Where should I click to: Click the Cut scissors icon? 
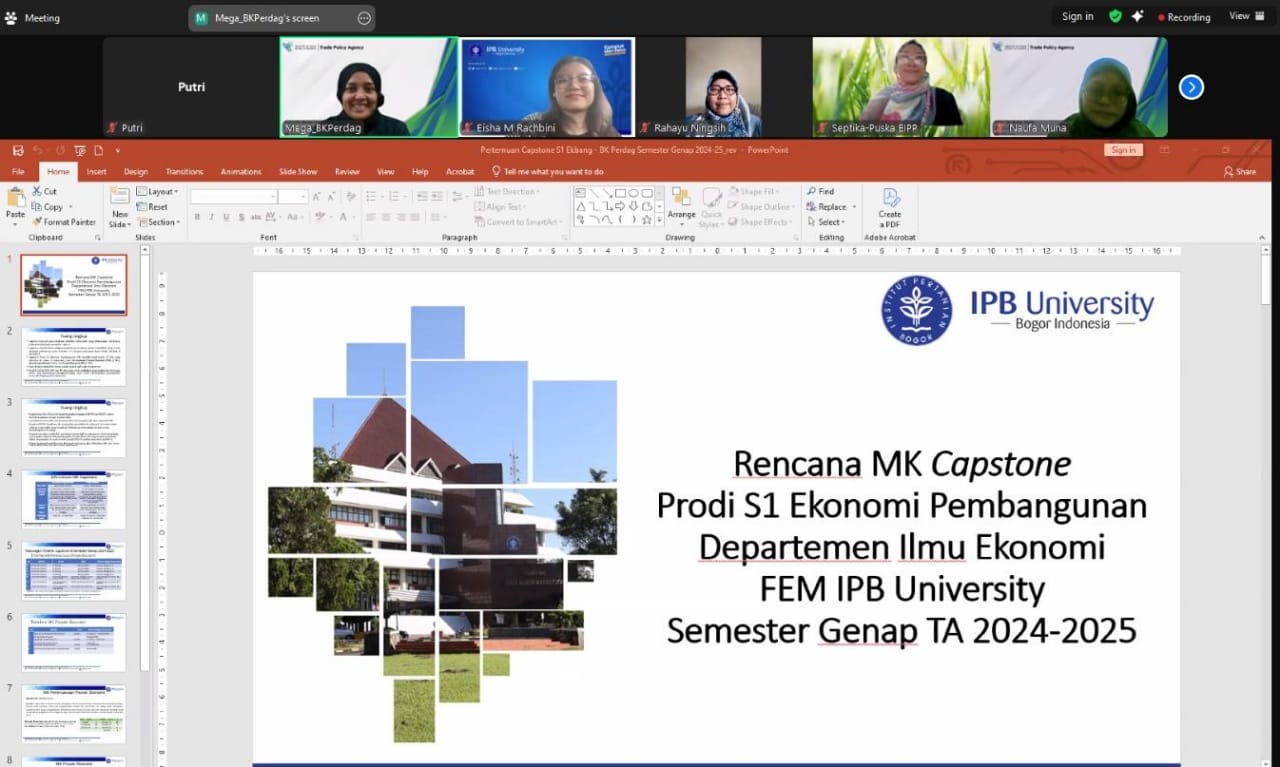pyautogui.click(x=37, y=191)
